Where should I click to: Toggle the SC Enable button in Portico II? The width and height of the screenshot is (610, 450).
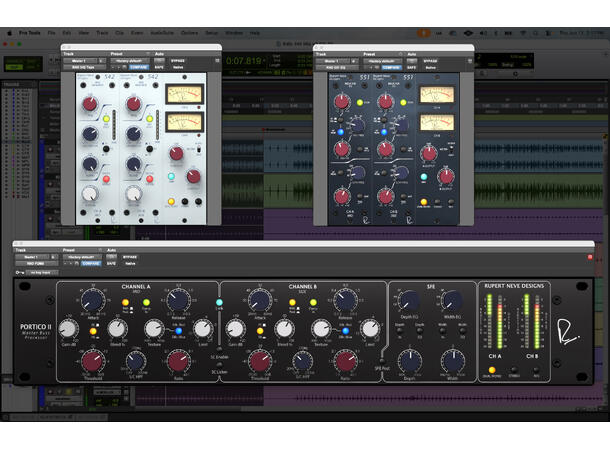[219, 350]
